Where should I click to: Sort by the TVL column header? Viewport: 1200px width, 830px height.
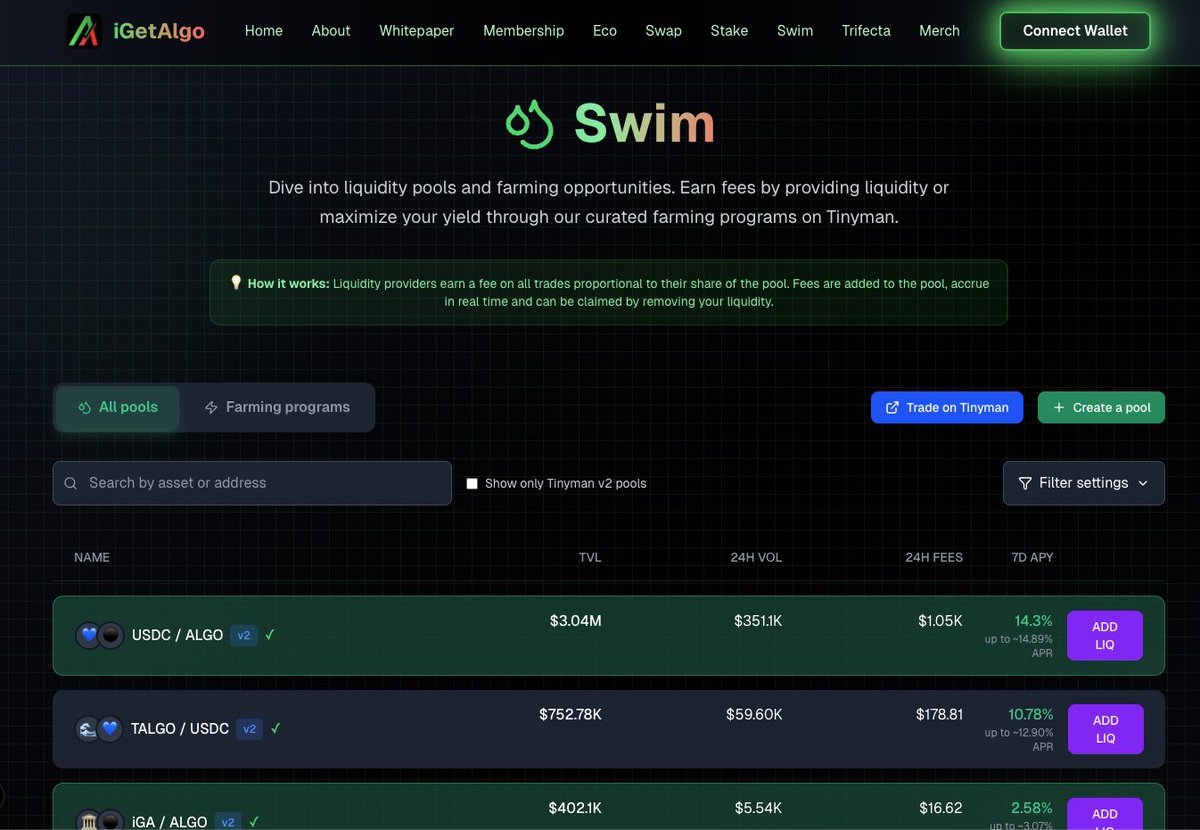tap(590, 557)
